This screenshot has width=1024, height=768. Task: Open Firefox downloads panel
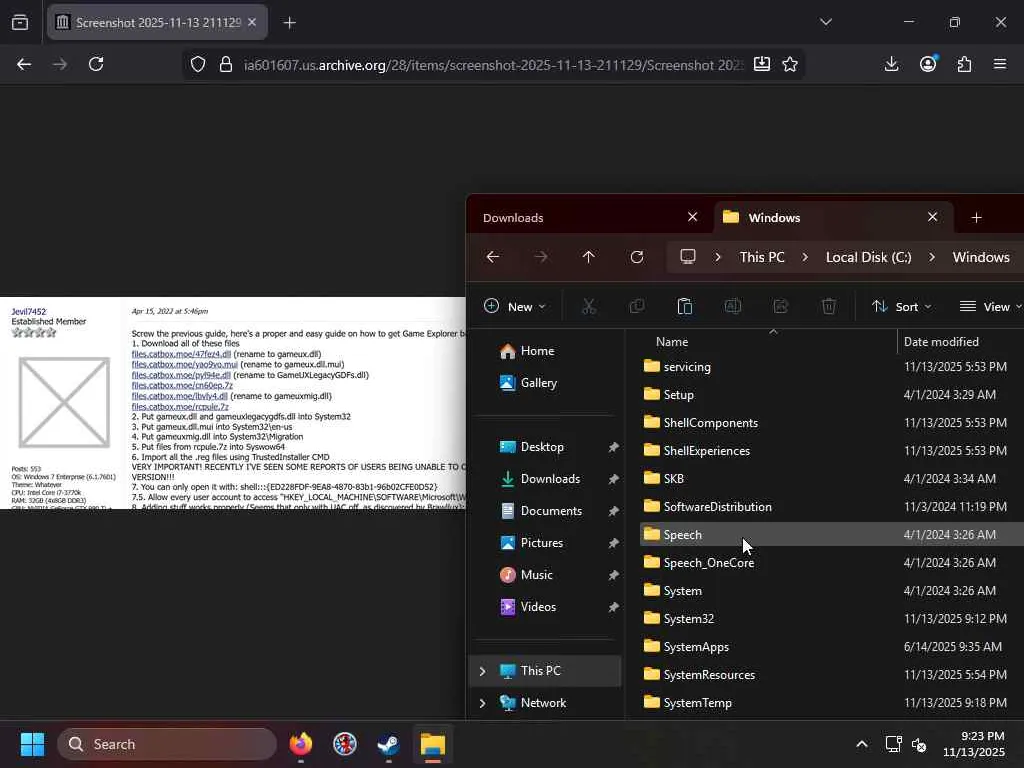pos(891,64)
